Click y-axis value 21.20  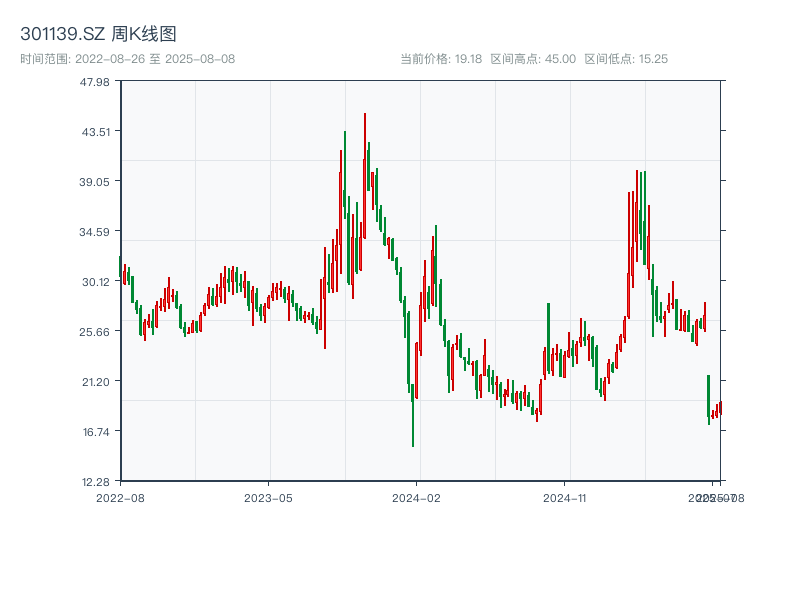(x=96, y=382)
